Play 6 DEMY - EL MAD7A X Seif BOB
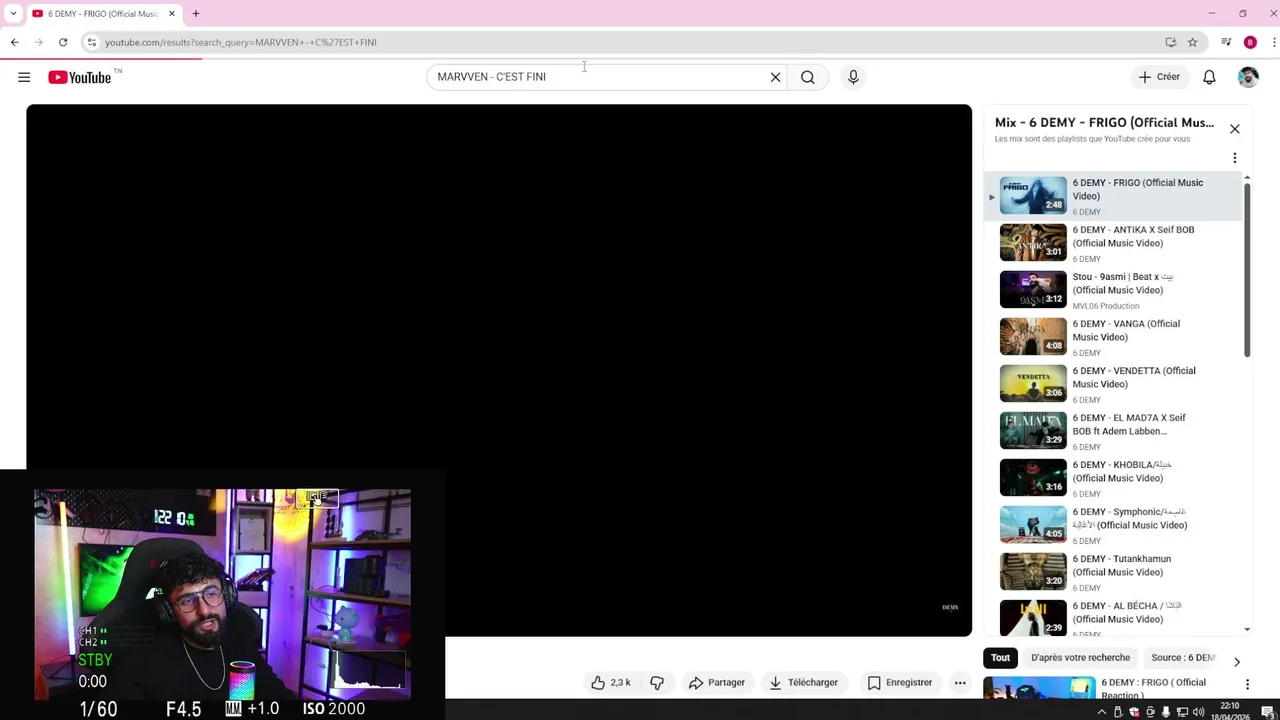Screen dimensions: 1280x720 1115,431
